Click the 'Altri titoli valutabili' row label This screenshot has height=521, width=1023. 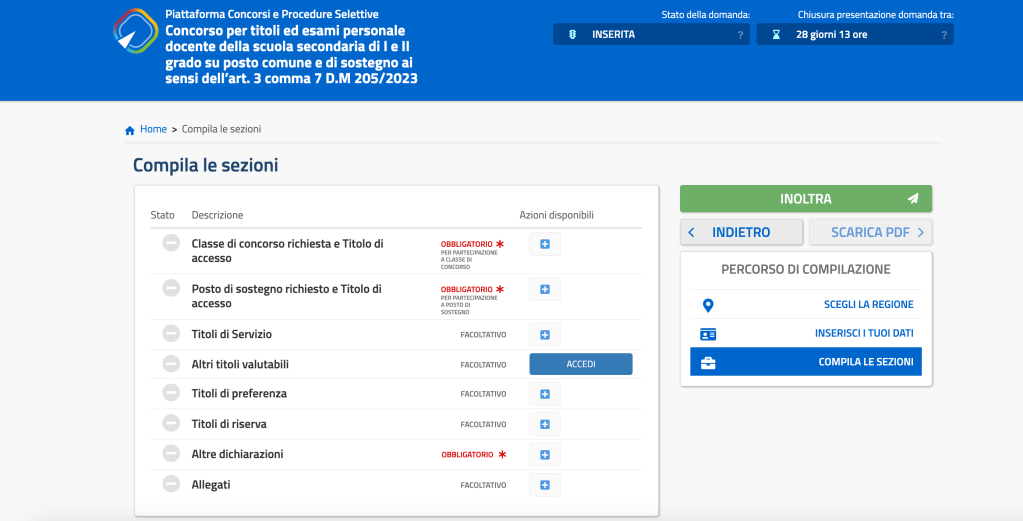(240, 364)
